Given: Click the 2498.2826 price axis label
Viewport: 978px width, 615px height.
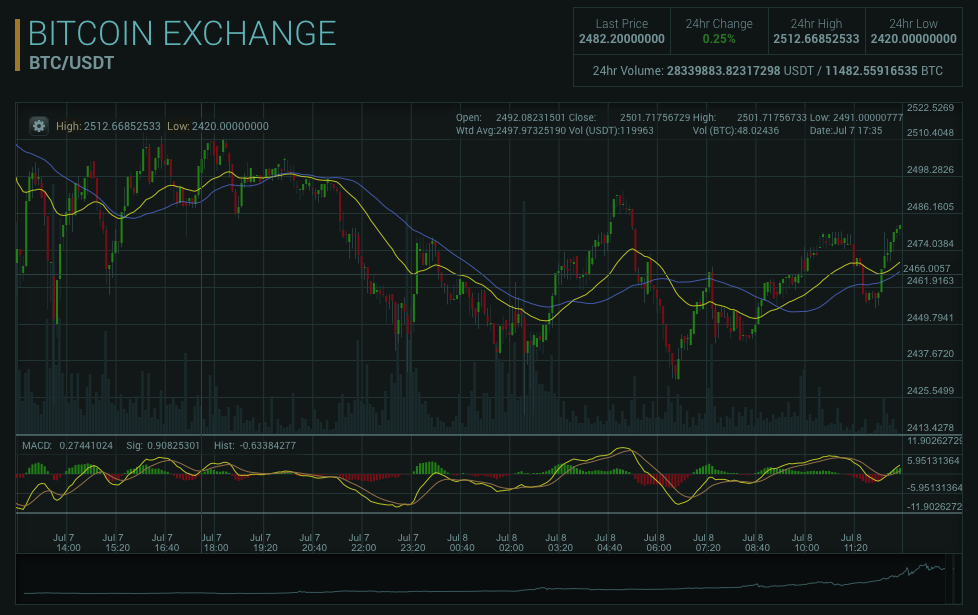Looking at the screenshot, I should [x=930, y=170].
